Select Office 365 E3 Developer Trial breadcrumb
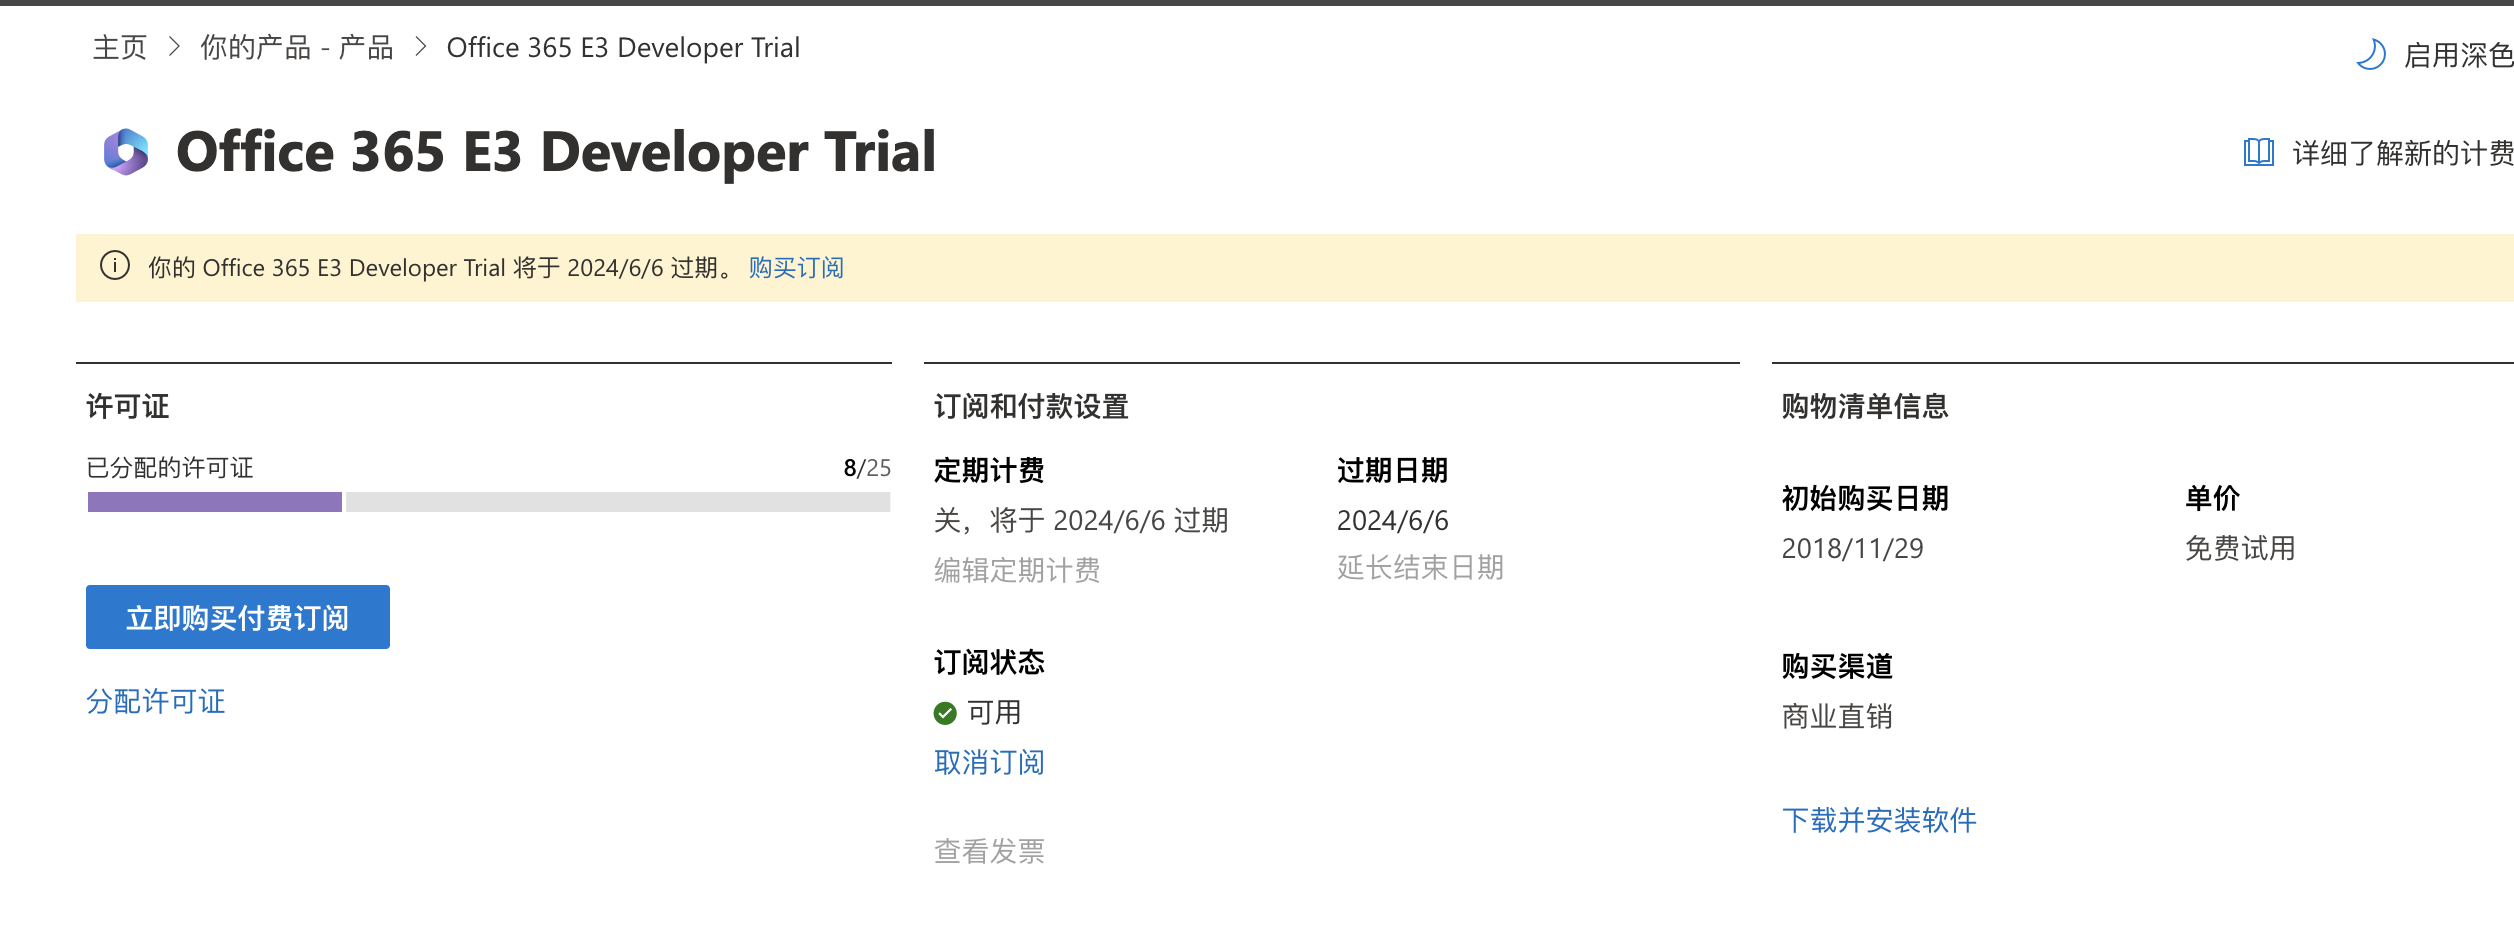The width and height of the screenshot is (2514, 930). click(623, 47)
